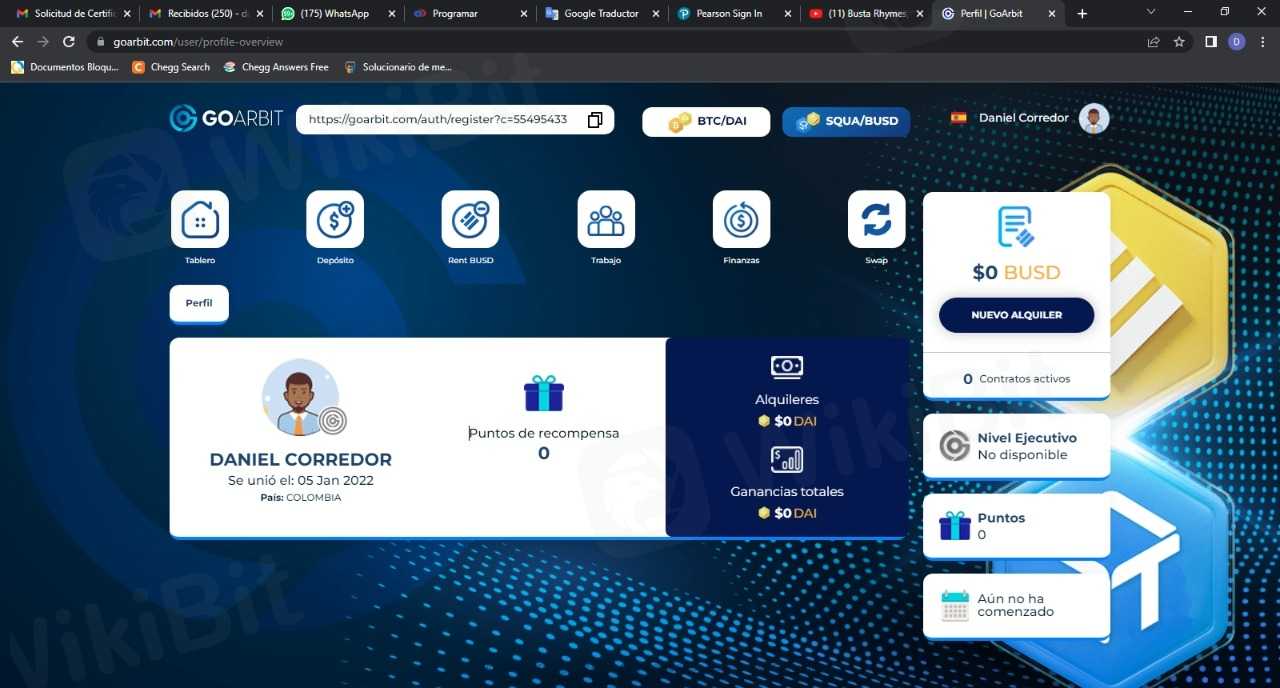Open the Trabajo team icon
The height and width of the screenshot is (688, 1280).
point(606,219)
